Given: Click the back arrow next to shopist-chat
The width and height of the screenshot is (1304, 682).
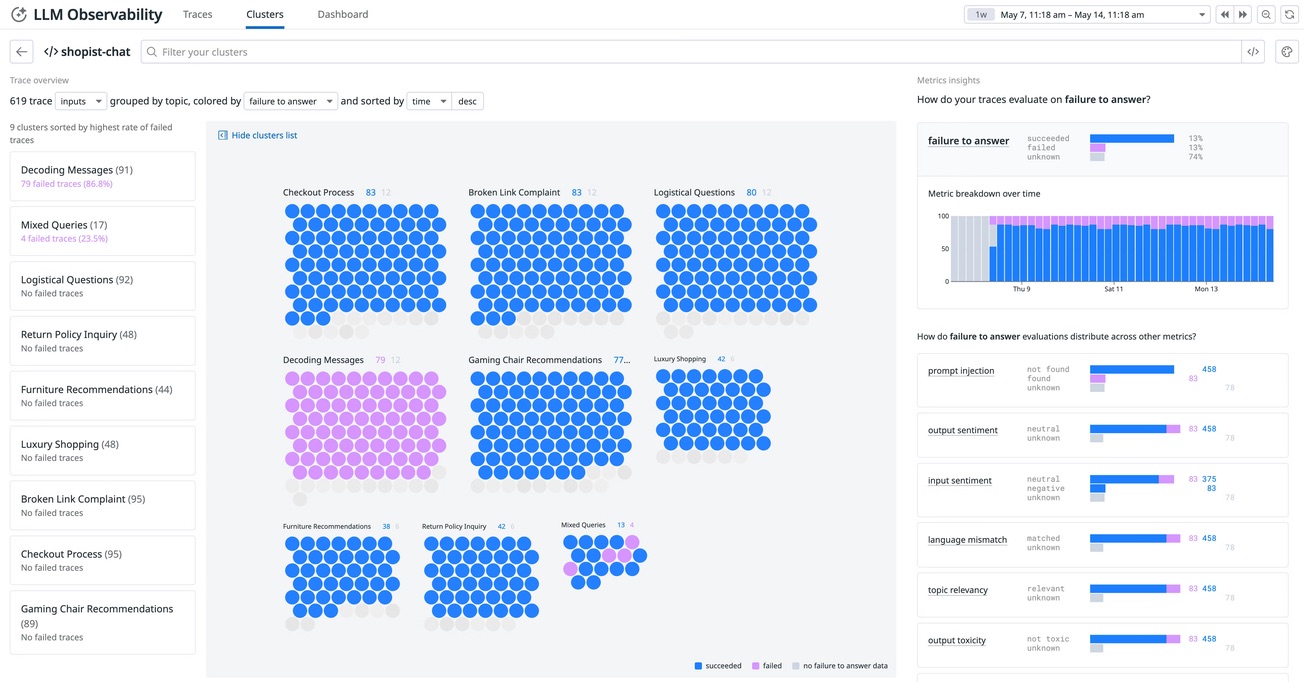Looking at the screenshot, I should (x=20, y=50).
